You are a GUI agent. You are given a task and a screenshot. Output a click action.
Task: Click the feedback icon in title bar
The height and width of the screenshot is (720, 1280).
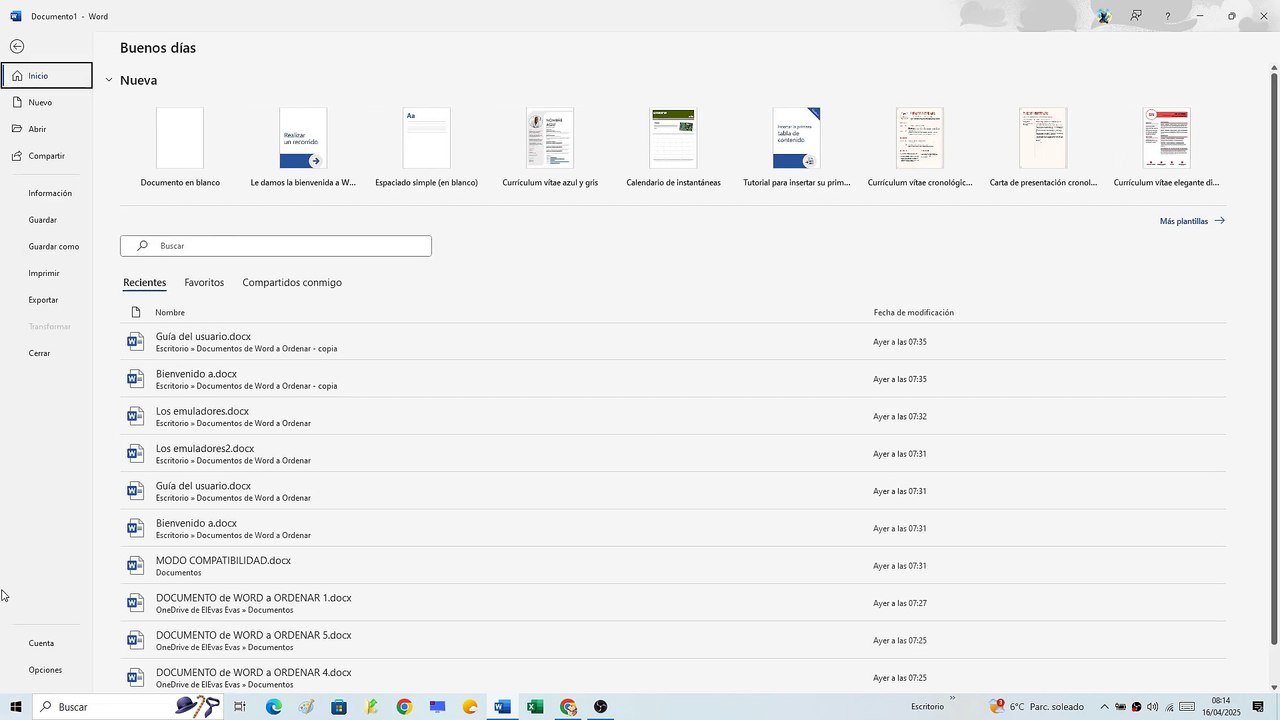pos(1136,16)
